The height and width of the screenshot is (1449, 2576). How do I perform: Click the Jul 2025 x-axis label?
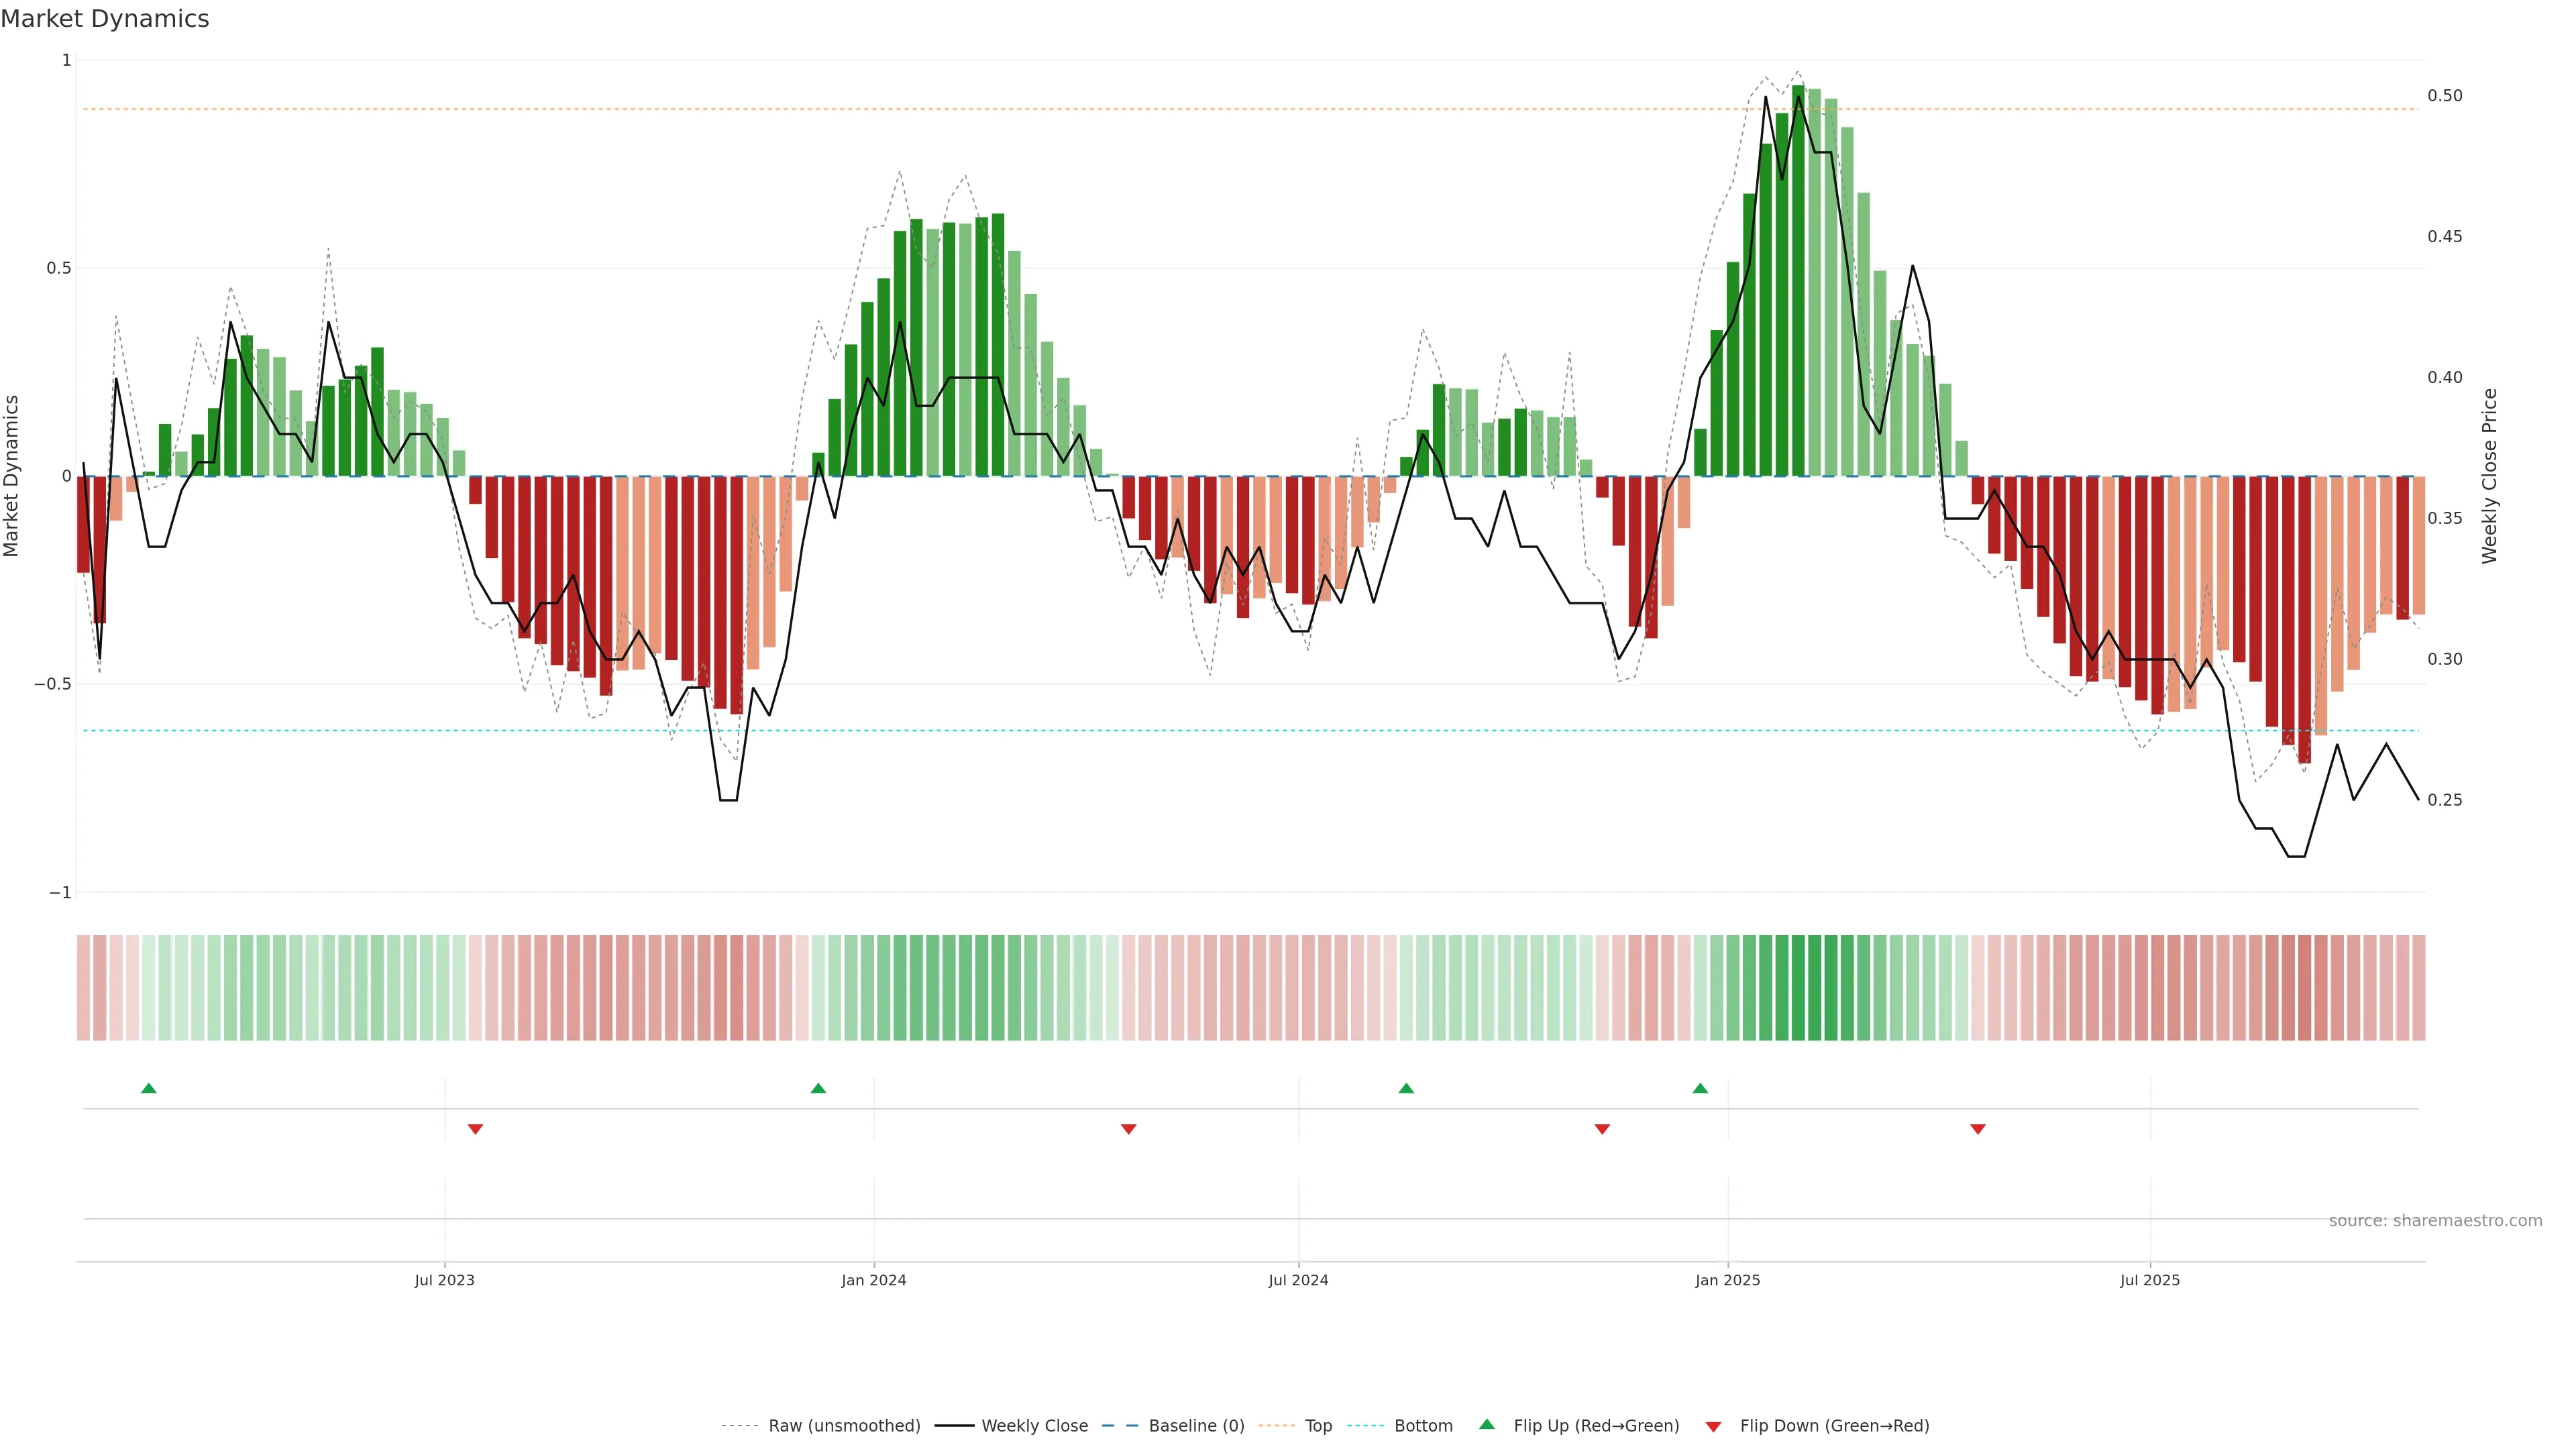pyautogui.click(x=2149, y=1280)
